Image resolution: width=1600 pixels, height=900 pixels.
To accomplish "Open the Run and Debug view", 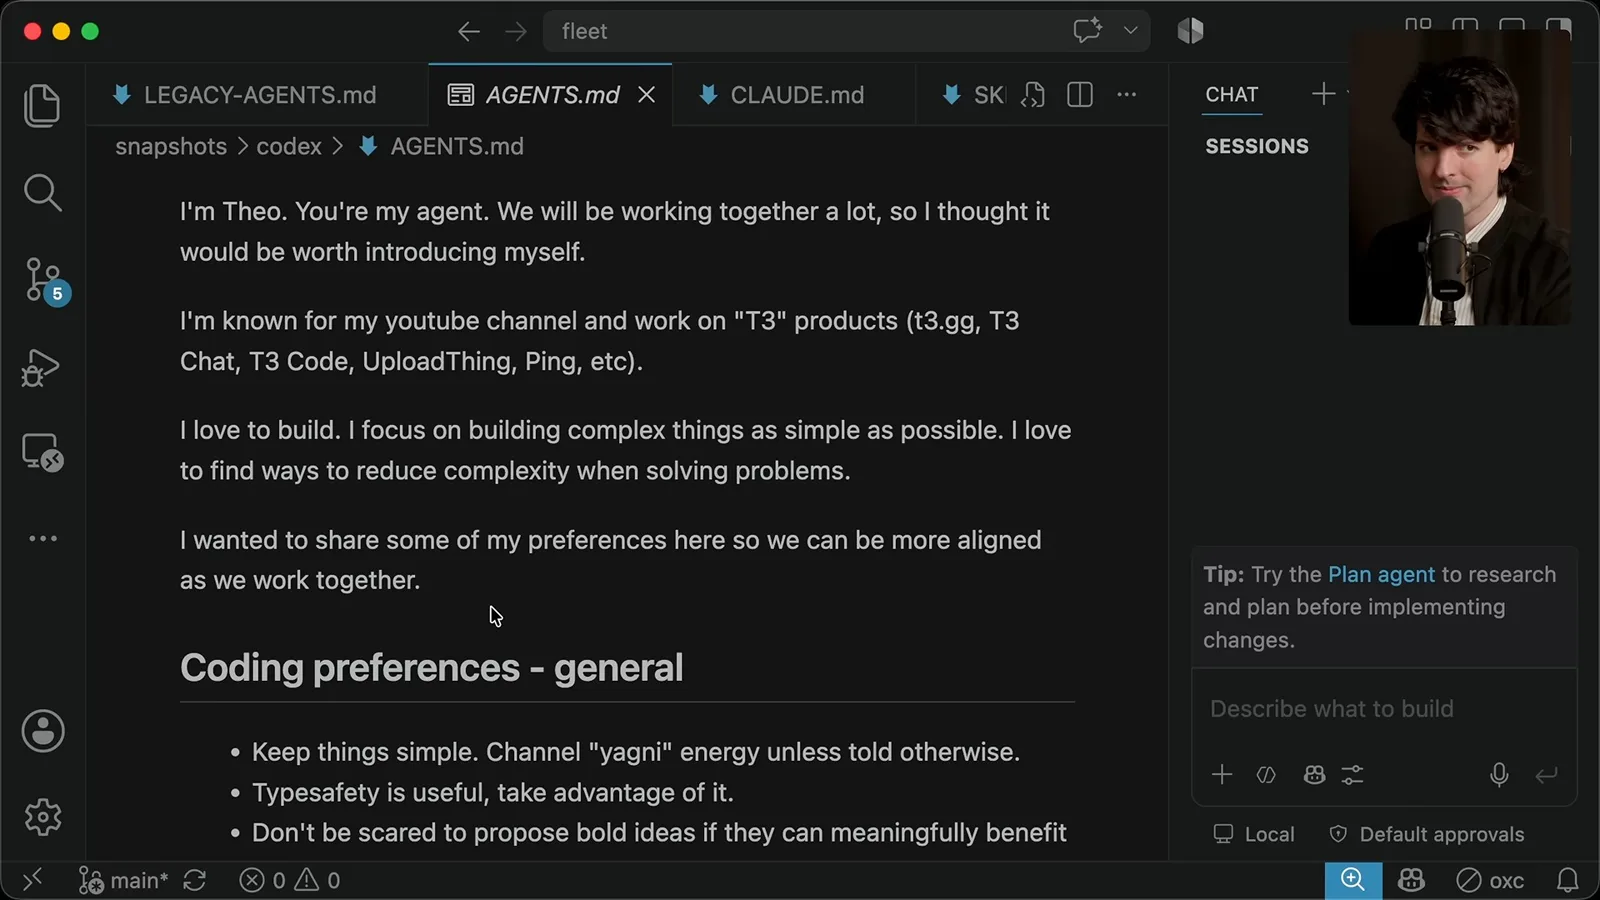I will coord(42,368).
